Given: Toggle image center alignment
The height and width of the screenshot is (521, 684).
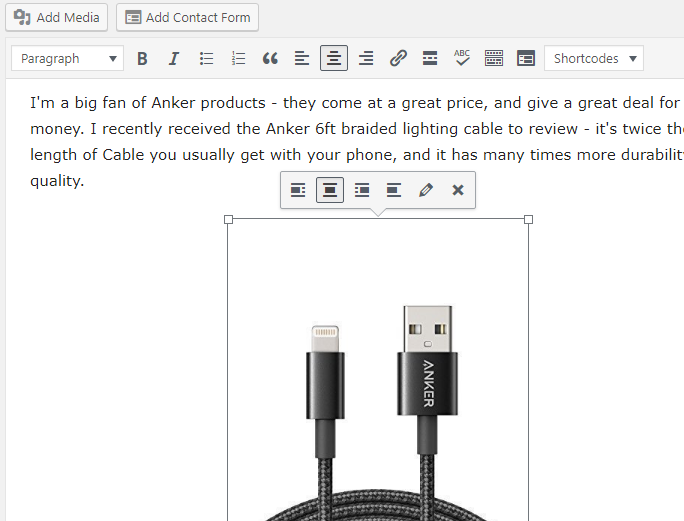Looking at the screenshot, I should [x=330, y=190].
